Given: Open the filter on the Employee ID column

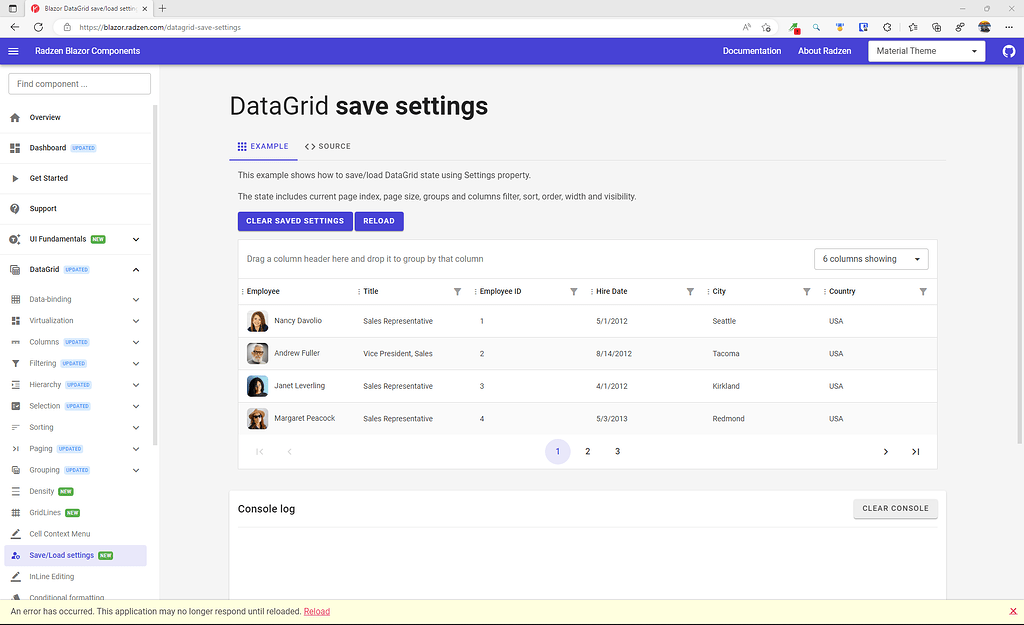Looking at the screenshot, I should [573, 291].
